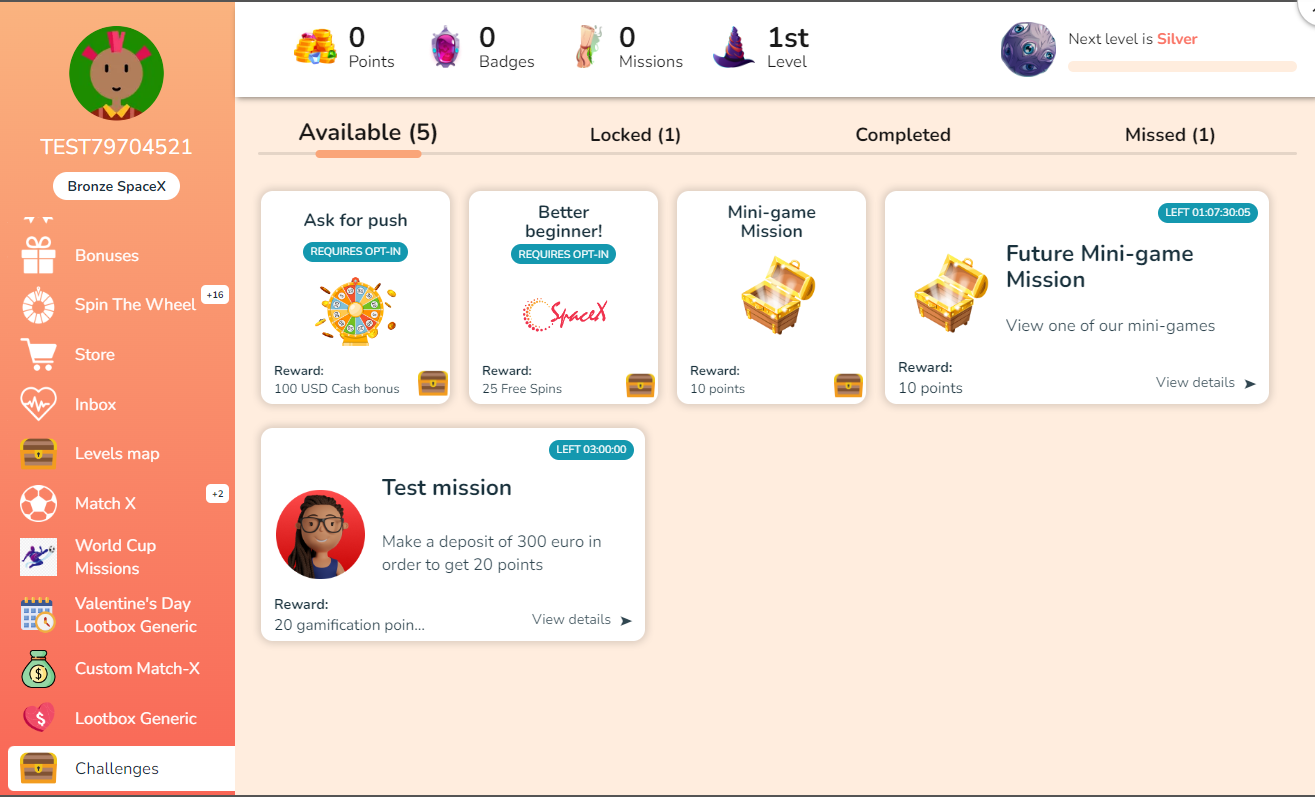The image size is (1315, 797).
Task: Click the Silver level progress bar
Action: click(1182, 67)
